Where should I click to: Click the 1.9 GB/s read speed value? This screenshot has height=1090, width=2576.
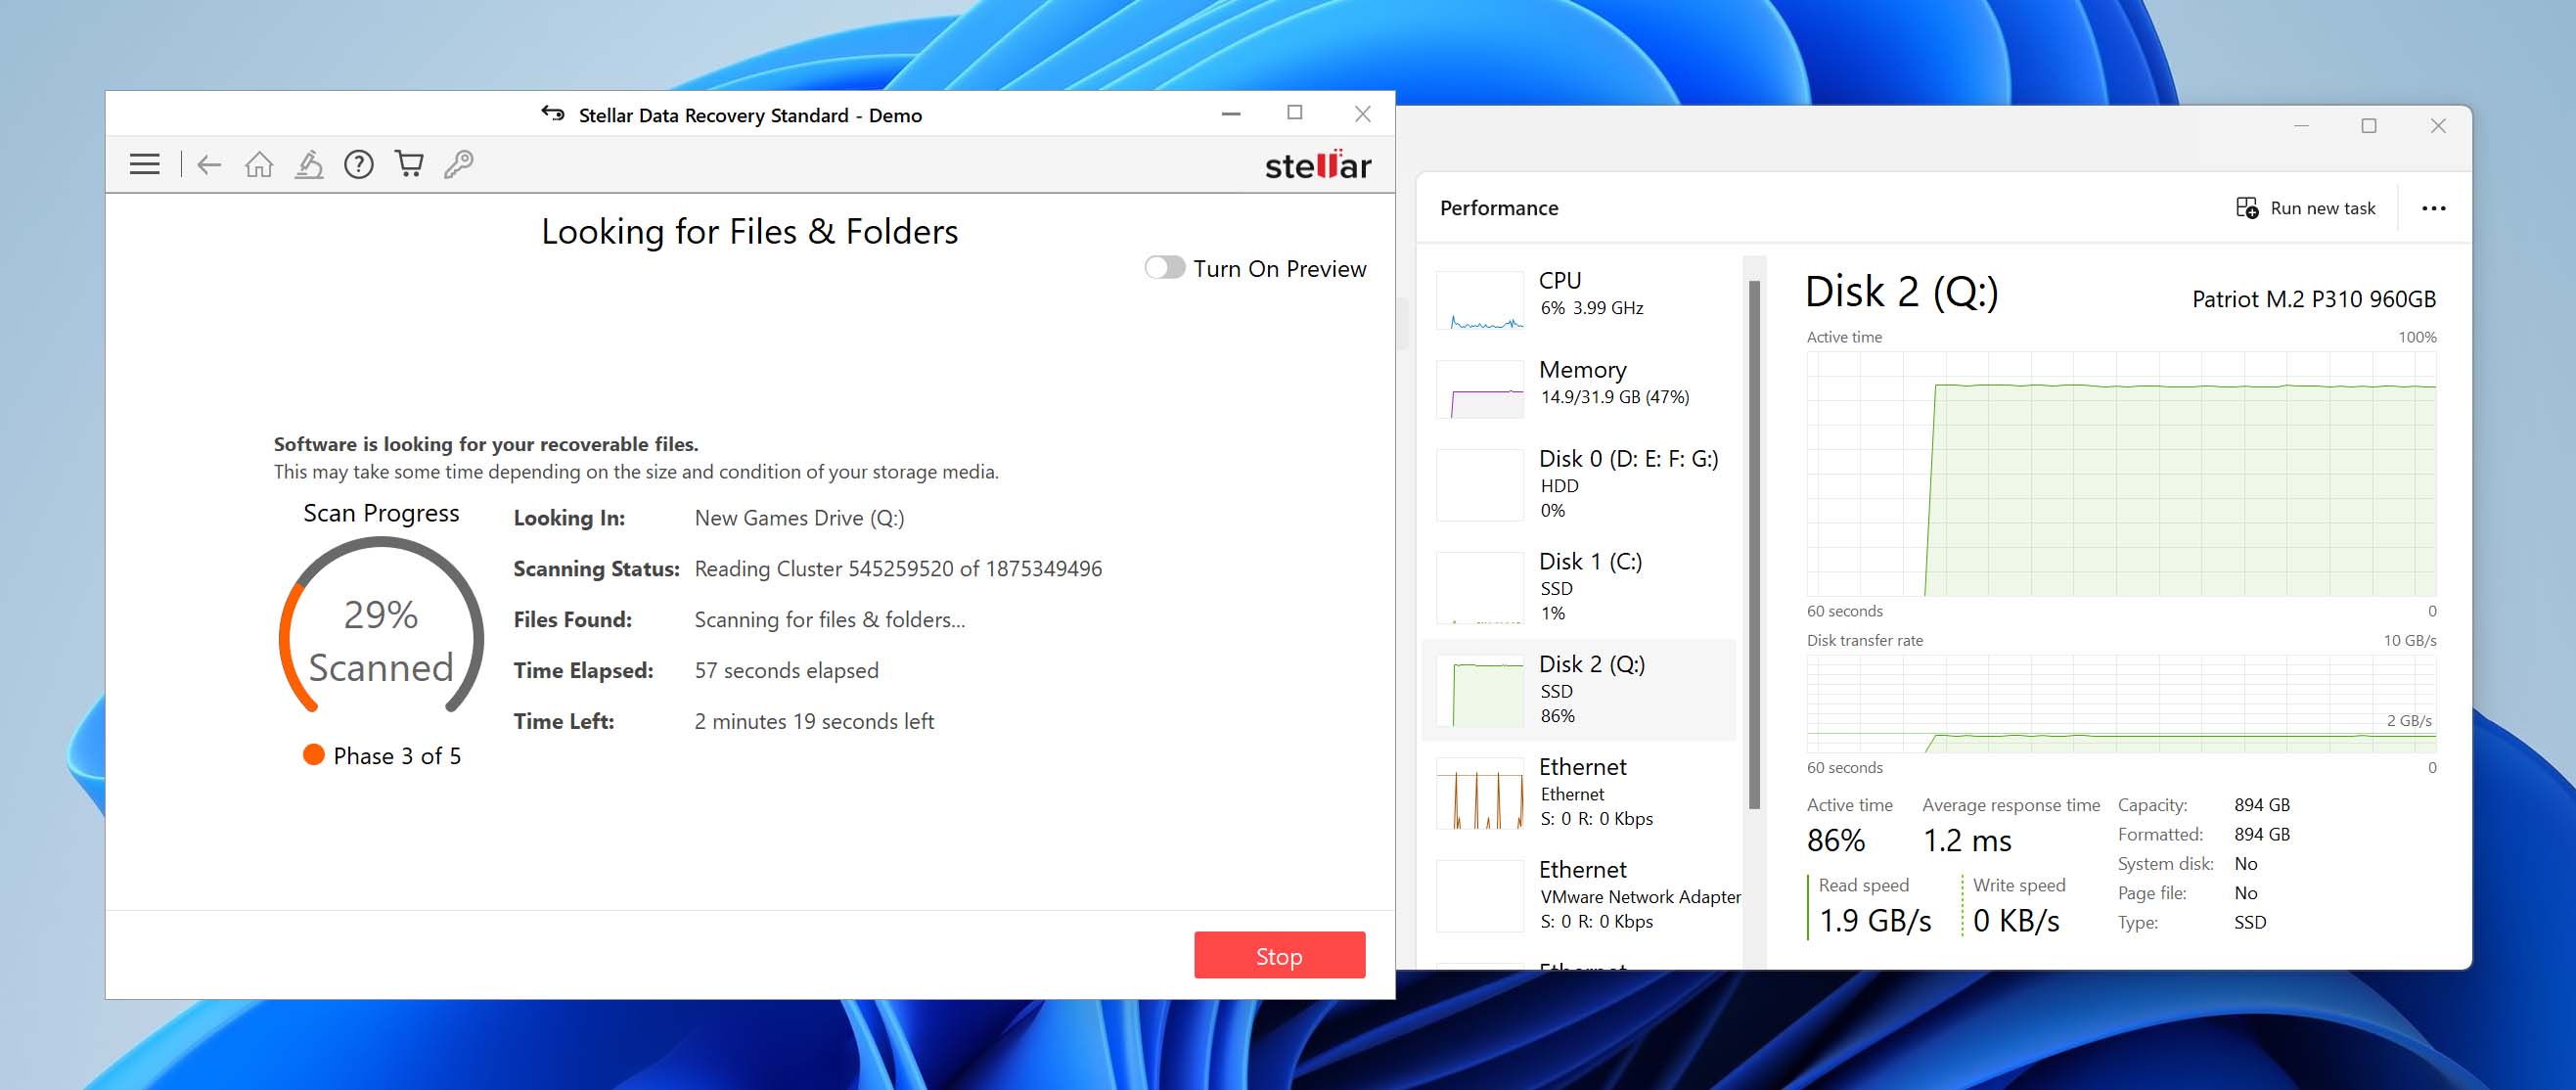tap(1875, 920)
